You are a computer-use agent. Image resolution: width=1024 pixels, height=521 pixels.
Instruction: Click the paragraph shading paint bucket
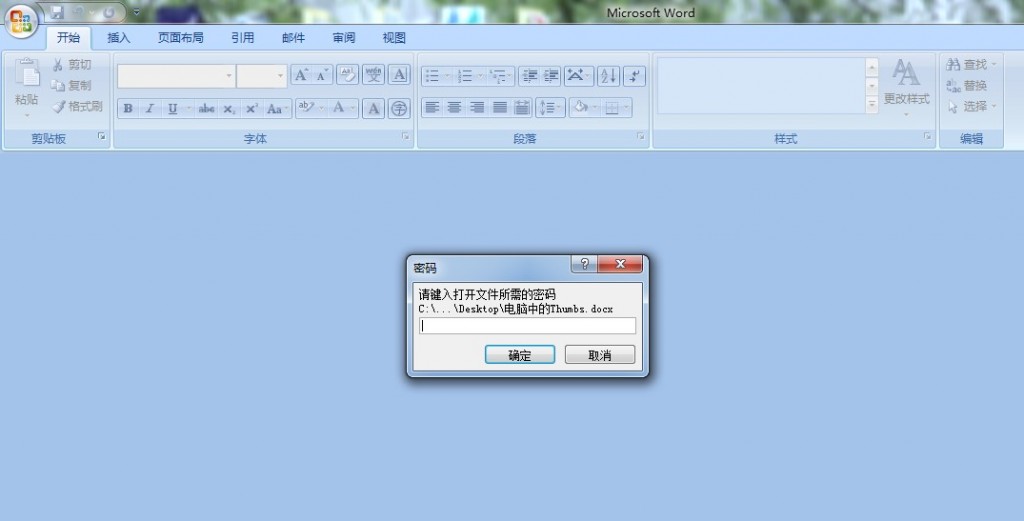pos(581,107)
